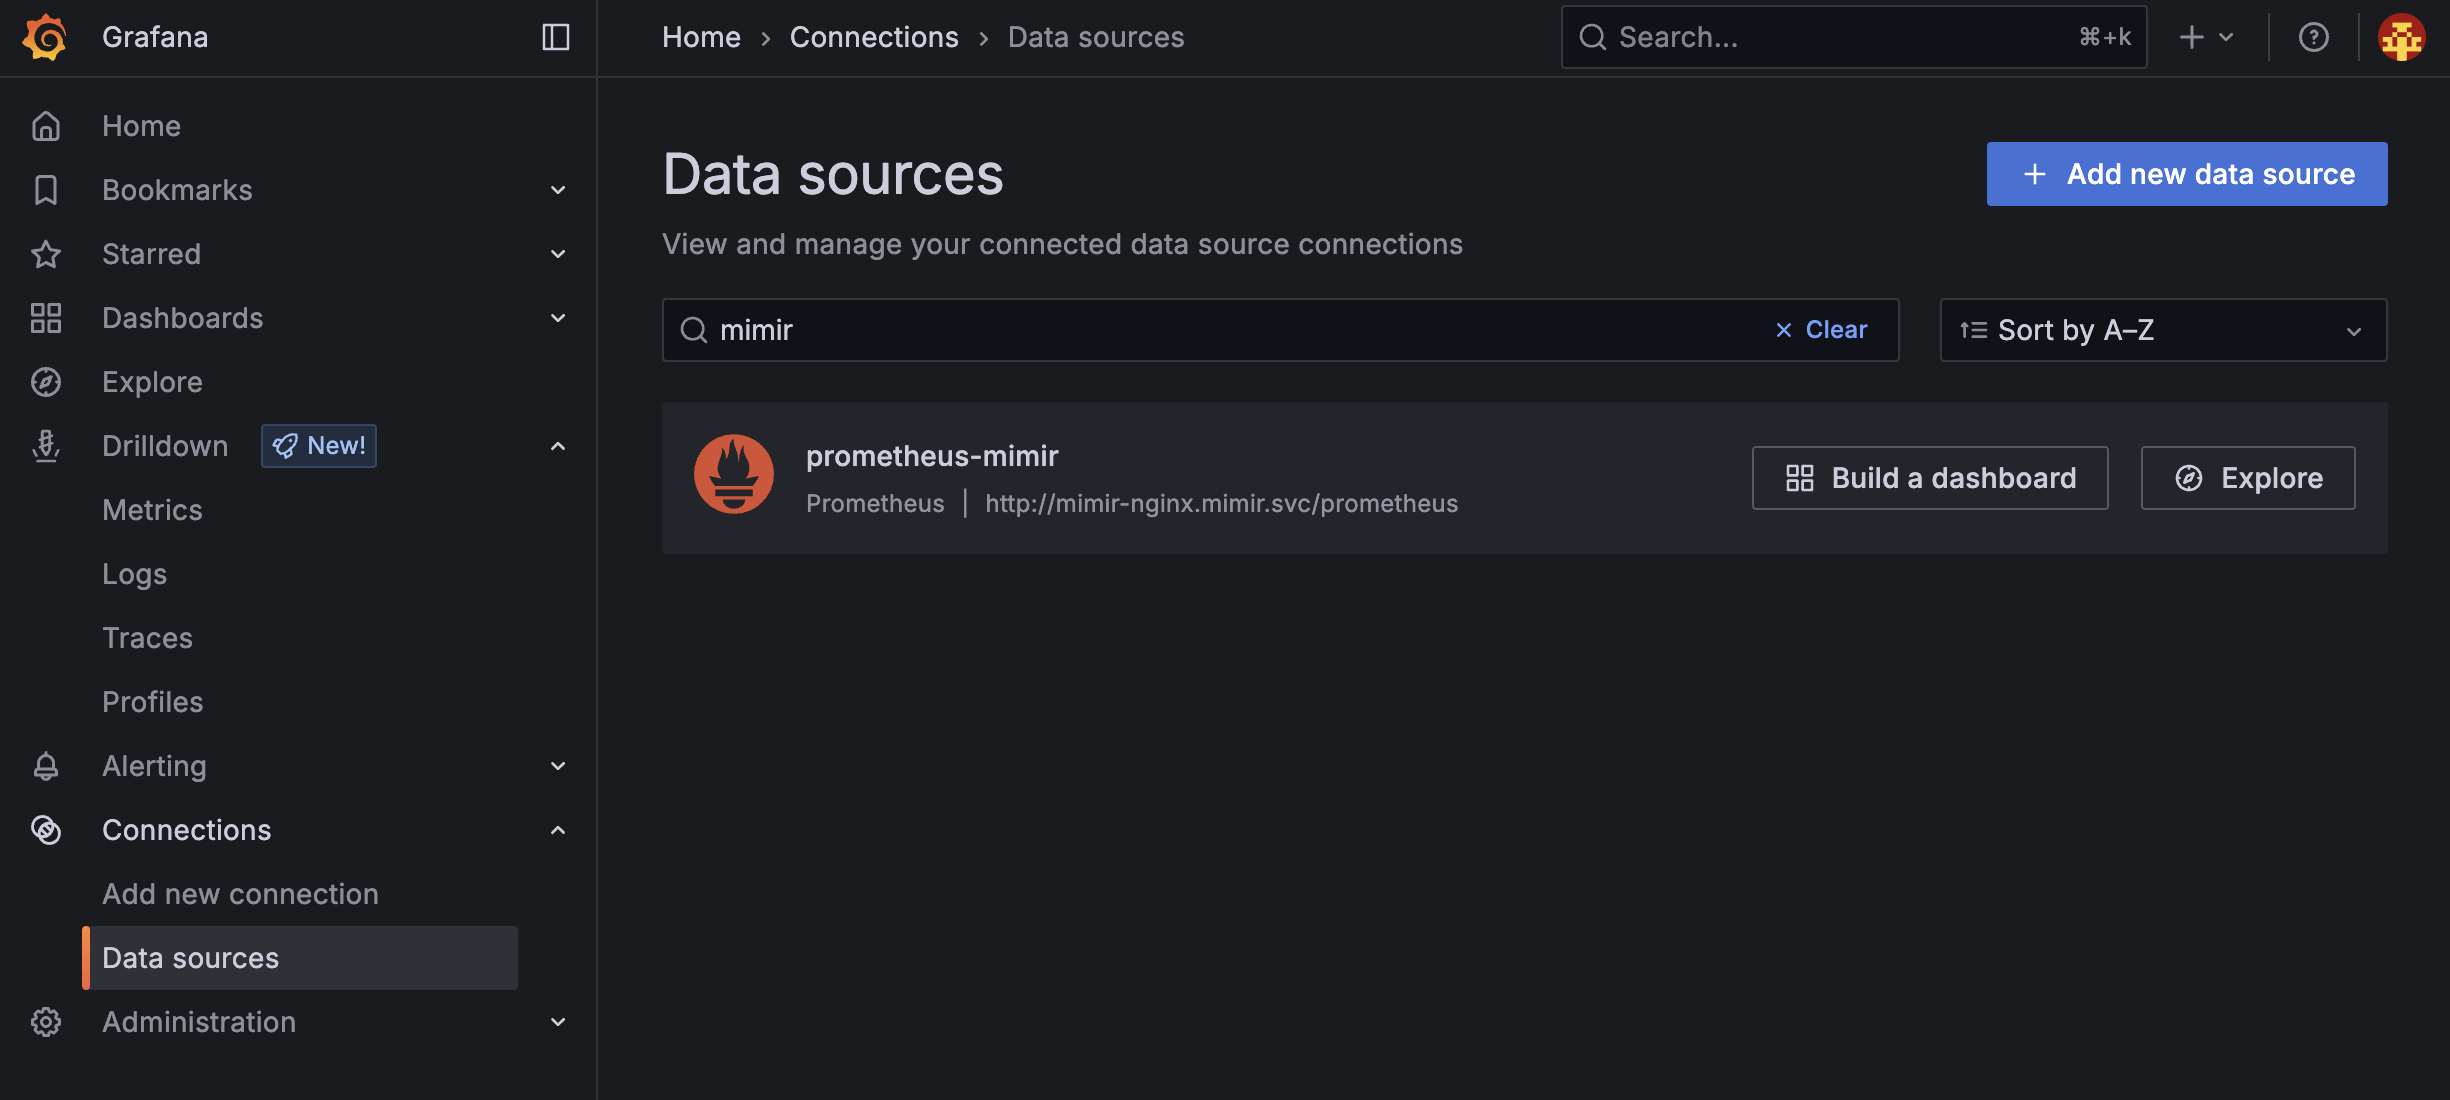The width and height of the screenshot is (2450, 1100).
Task: Open the Sort by A–Z dropdown
Action: click(2163, 330)
